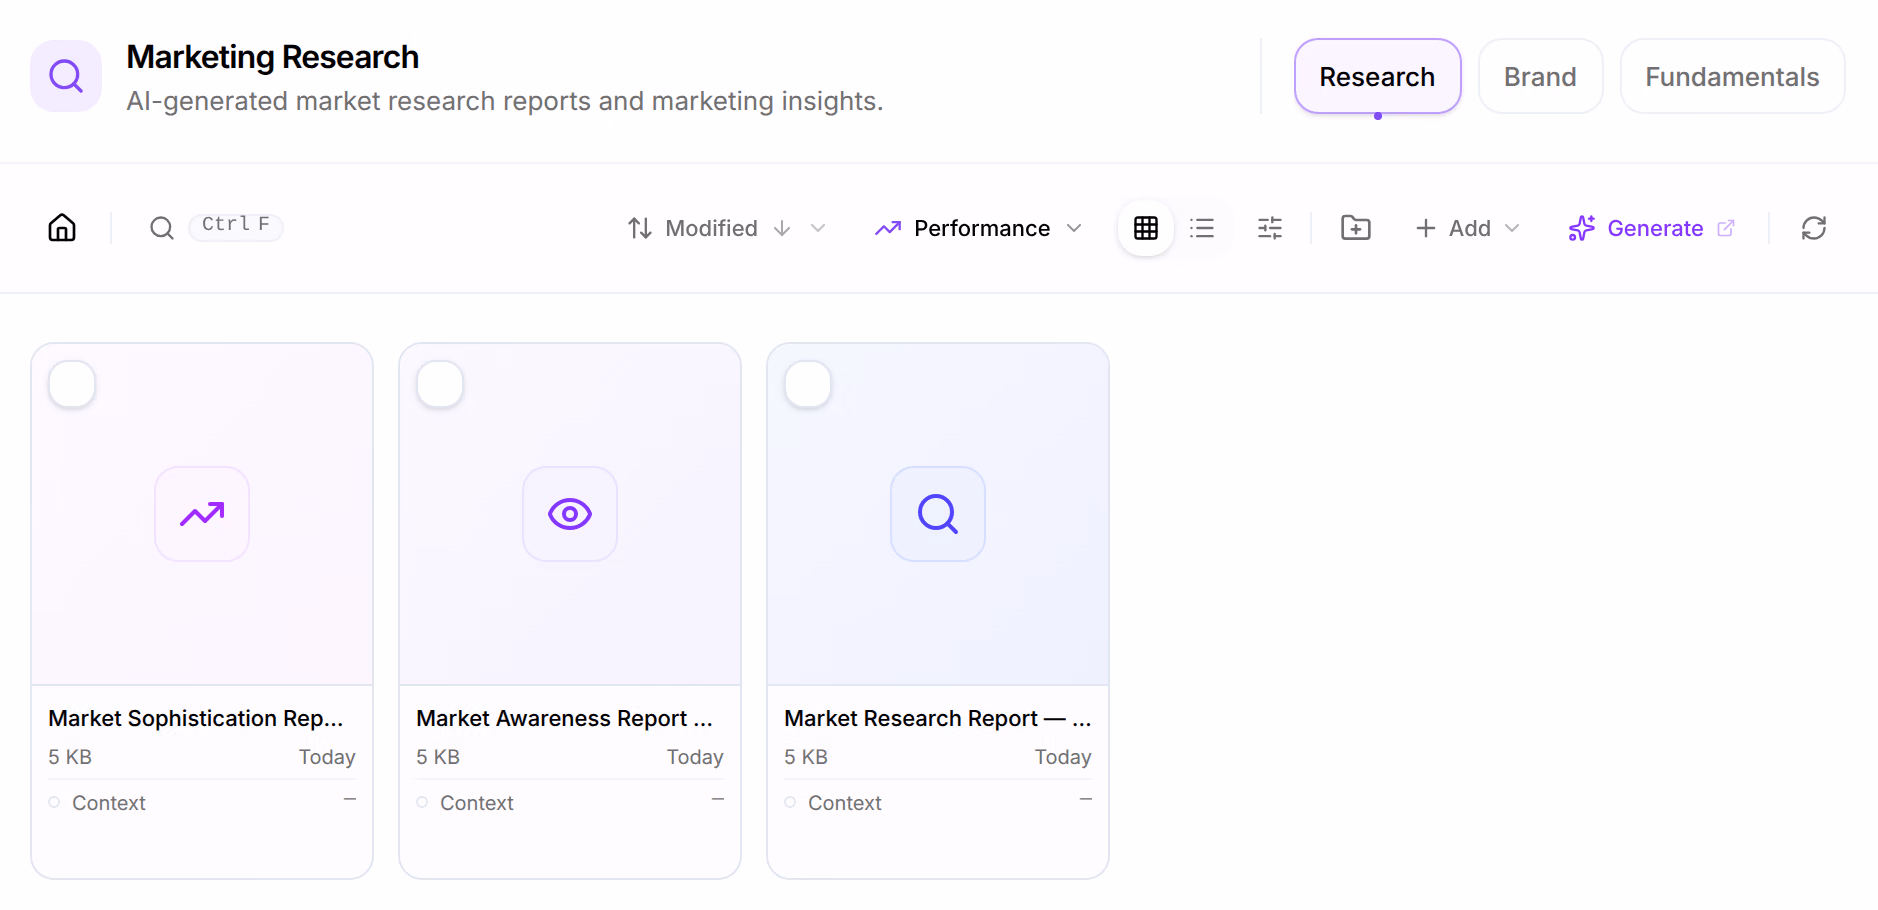Open the Performance dropdown
The image size is (1878, 910).
click(978, 228)
